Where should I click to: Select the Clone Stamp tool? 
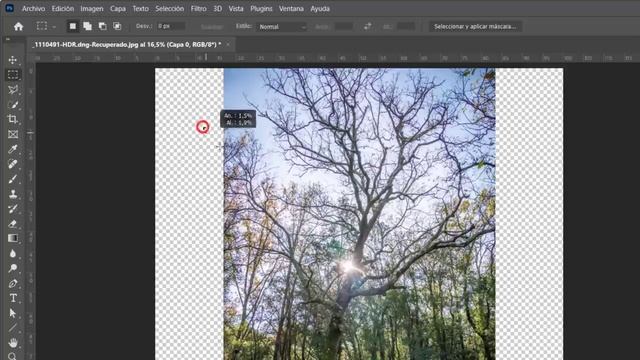(x=13, y=194)
